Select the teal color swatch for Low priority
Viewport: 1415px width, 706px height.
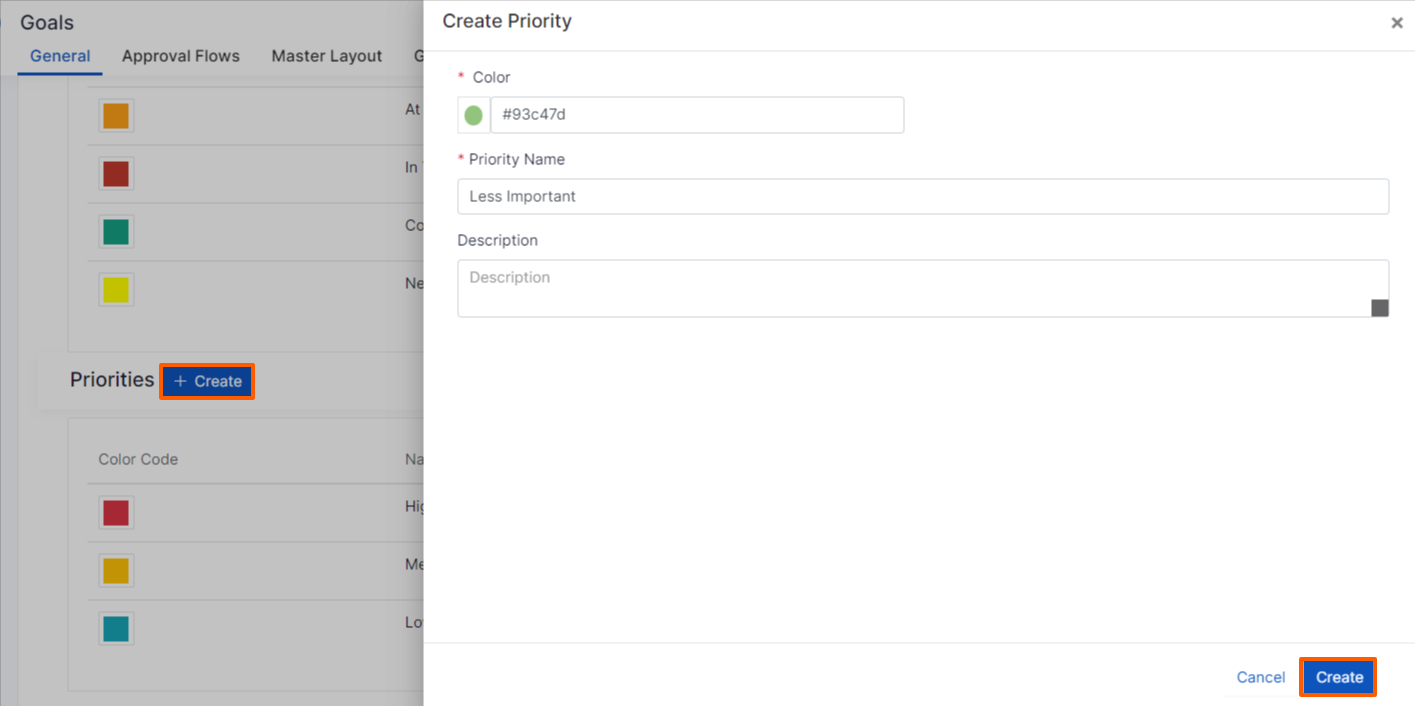click(116, 629)
